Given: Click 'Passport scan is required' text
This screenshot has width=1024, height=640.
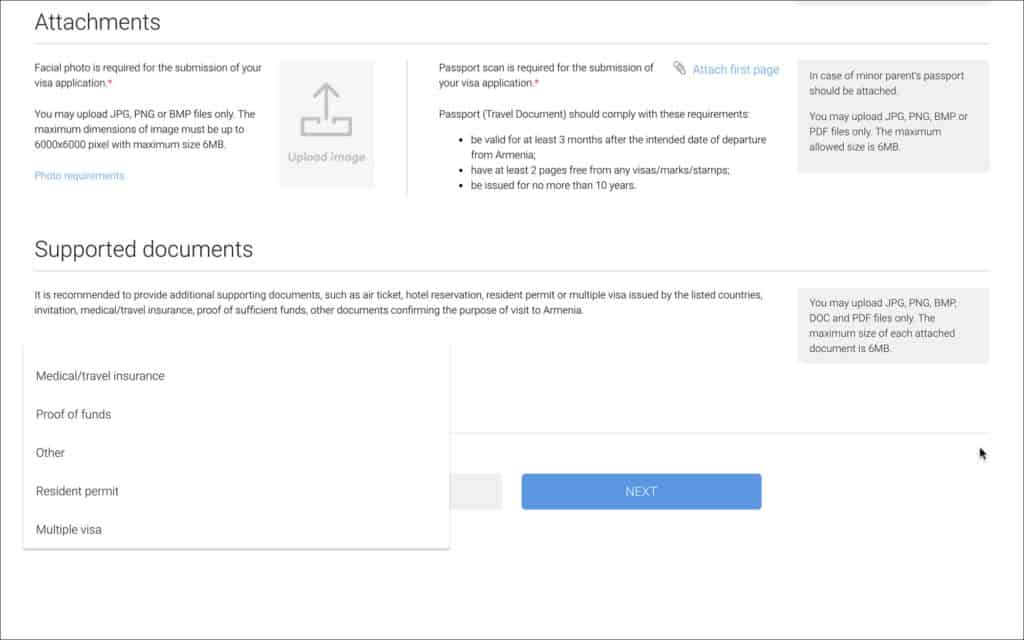Looking at the screenshot, I should (x=546, y=75).
